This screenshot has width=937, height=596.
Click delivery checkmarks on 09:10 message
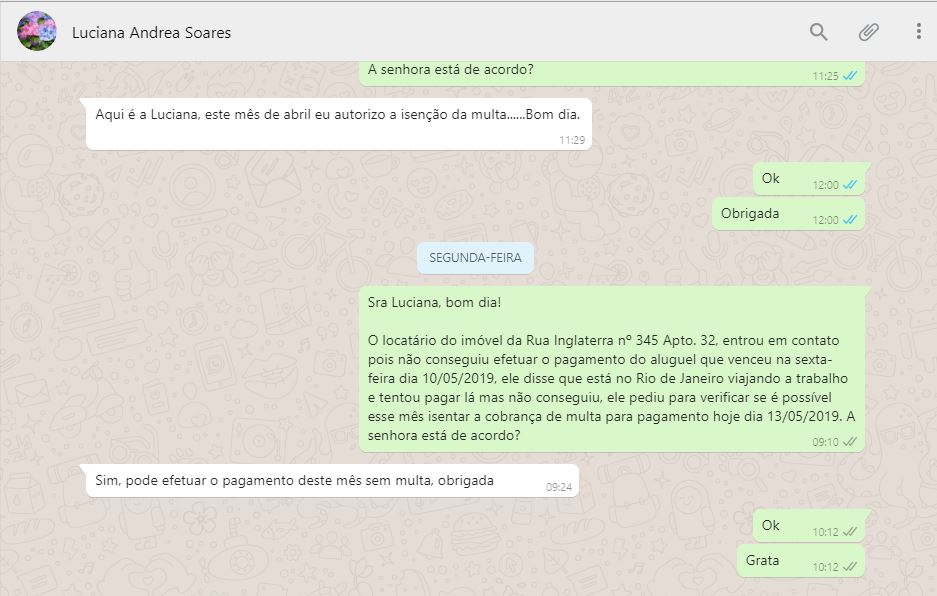click(850, 442)
